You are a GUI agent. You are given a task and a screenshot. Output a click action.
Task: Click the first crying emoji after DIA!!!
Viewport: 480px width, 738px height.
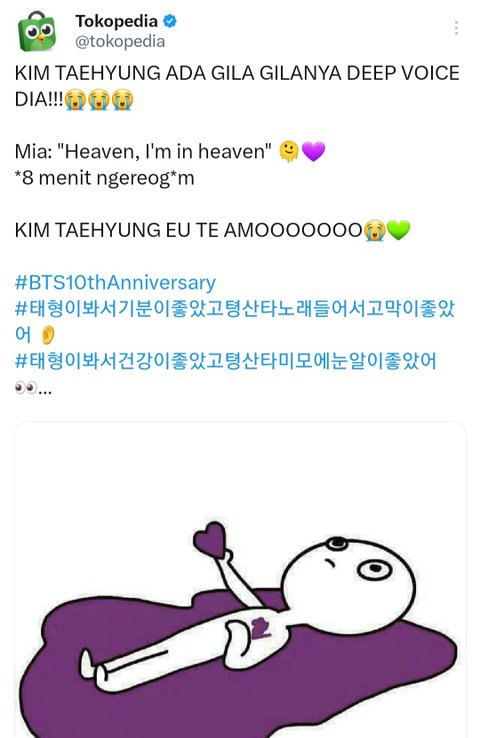75,100
